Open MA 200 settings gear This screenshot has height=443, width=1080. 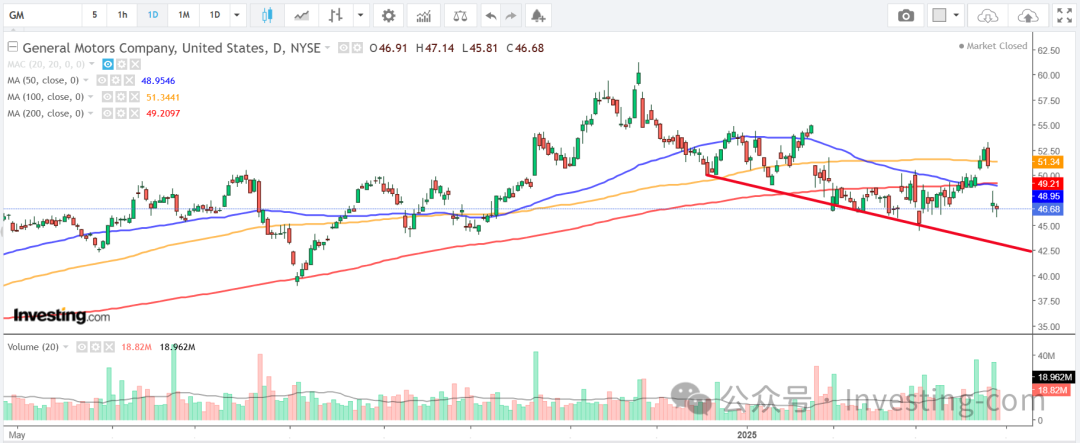(123, 113)
